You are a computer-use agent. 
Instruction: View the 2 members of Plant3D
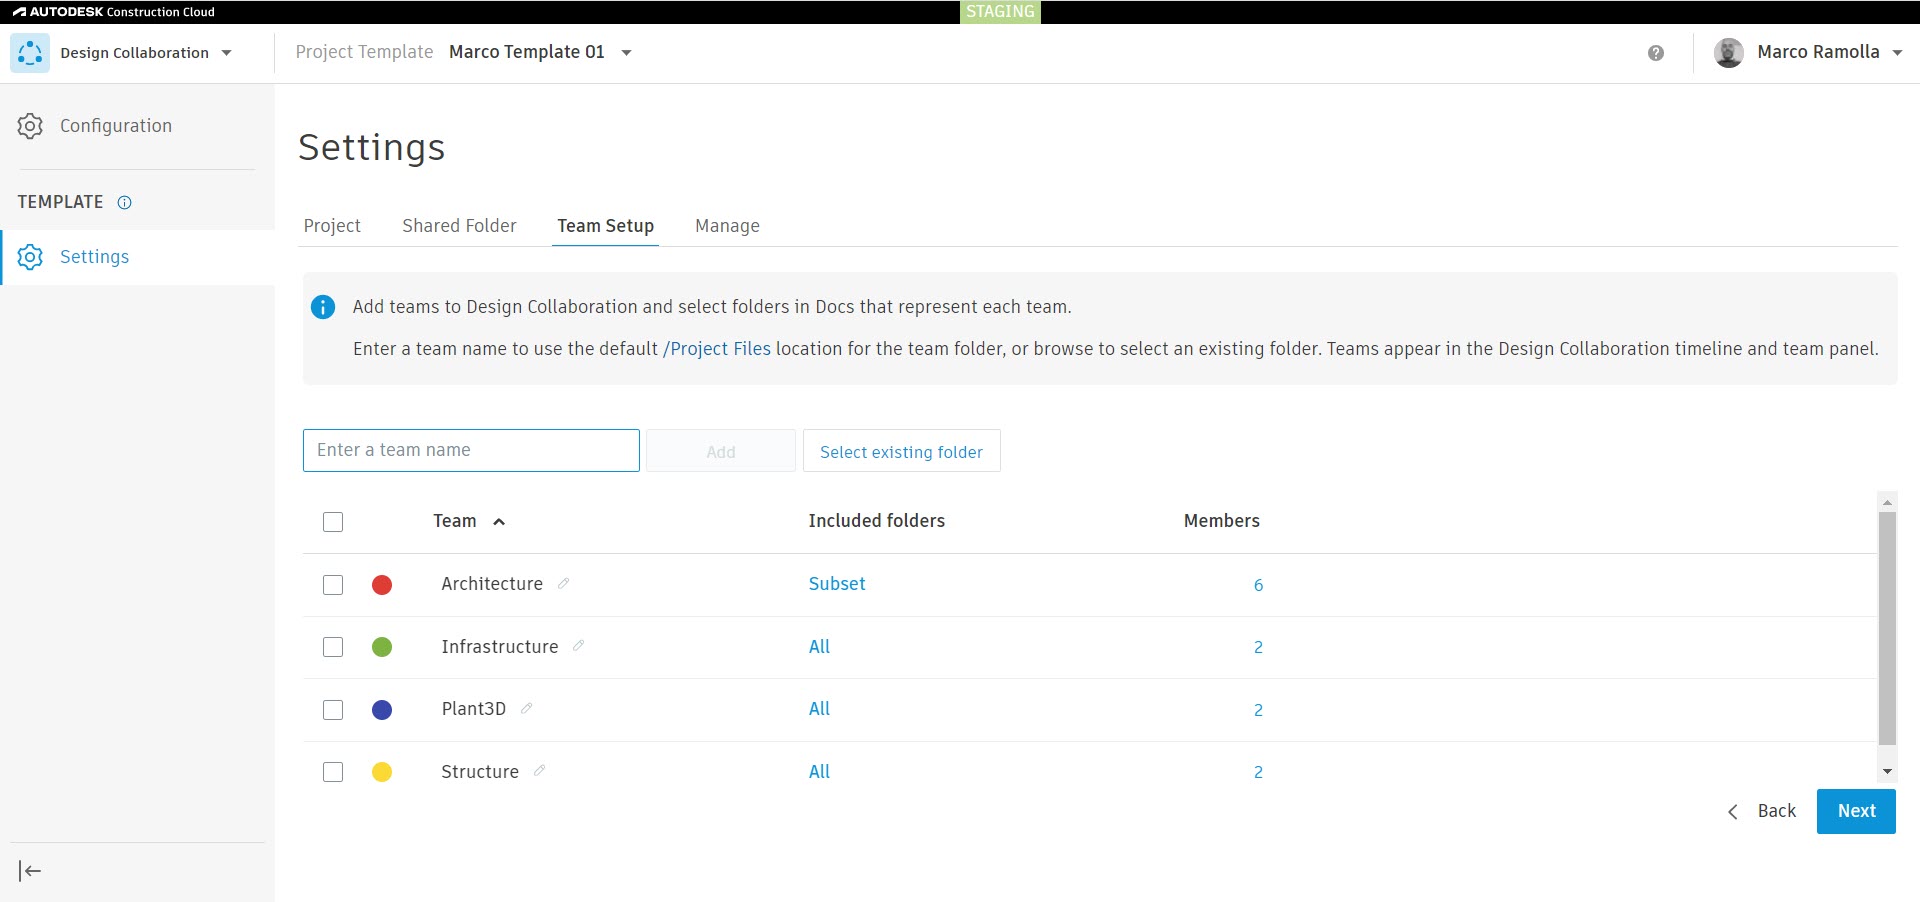(x=1258, y=710)
